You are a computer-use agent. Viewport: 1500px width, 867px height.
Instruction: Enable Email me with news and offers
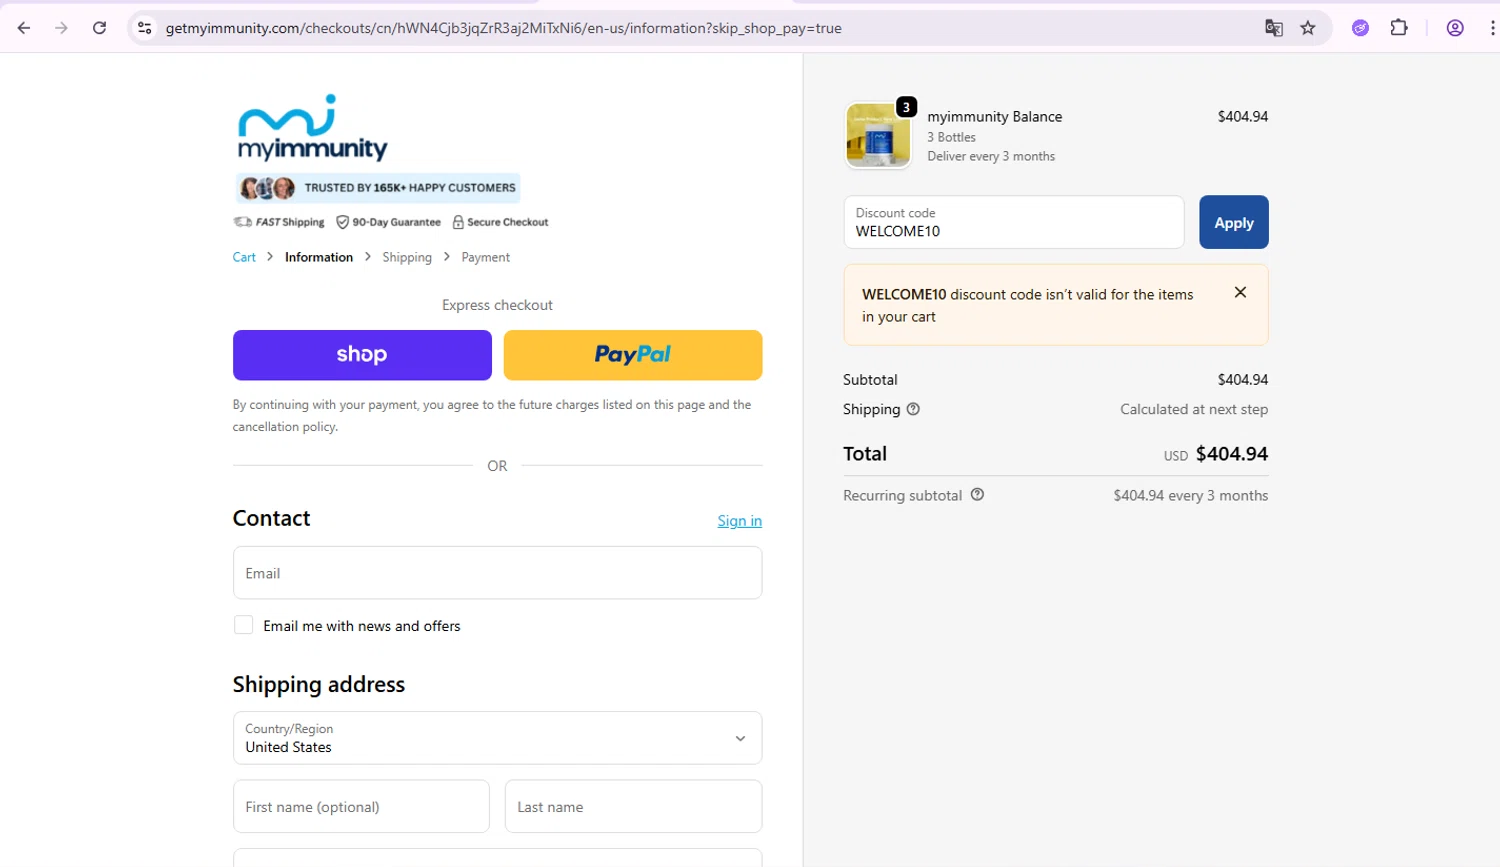point(243,625)
